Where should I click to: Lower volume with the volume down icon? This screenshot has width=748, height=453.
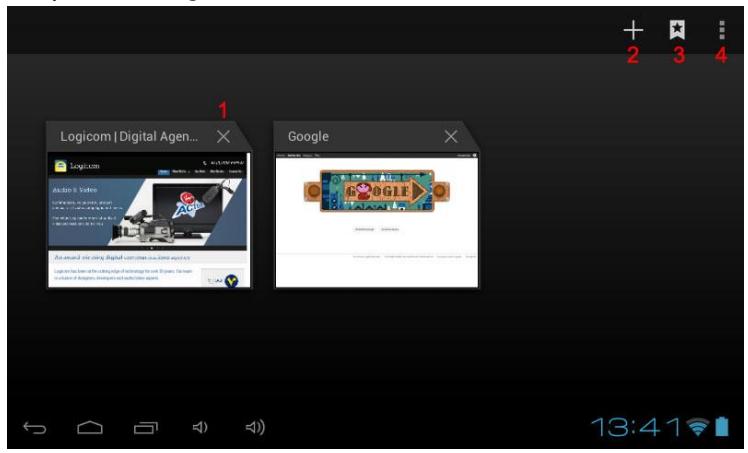(200, 428)
